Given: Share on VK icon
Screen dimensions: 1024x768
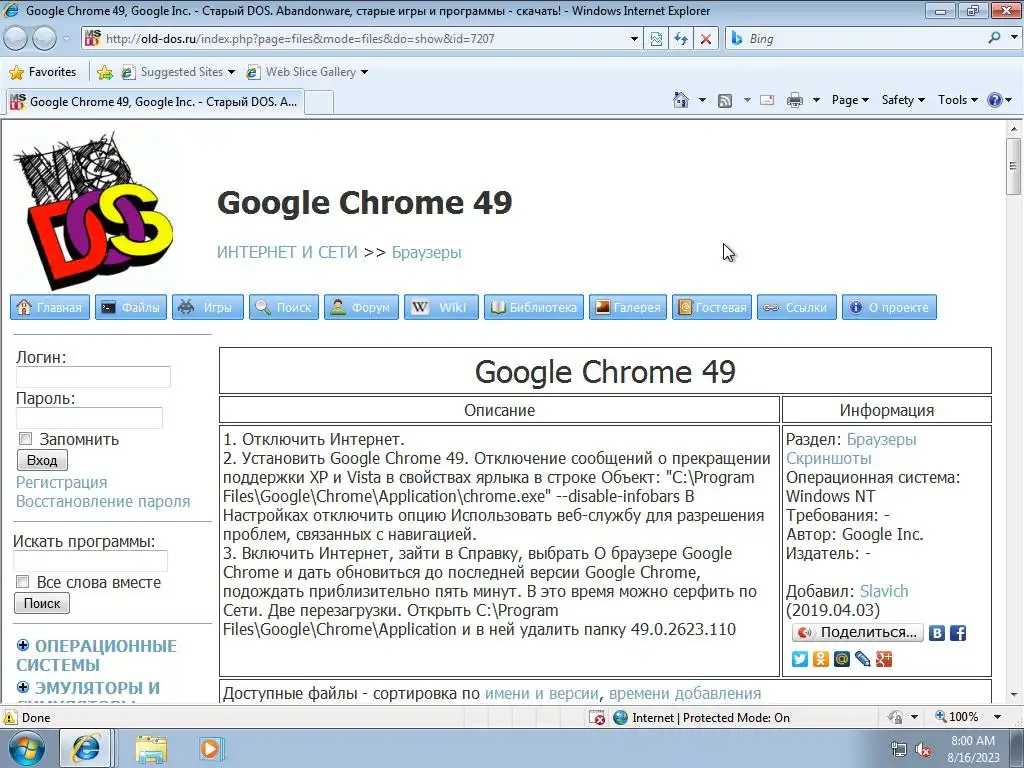Looking at the screenshot, I should (x=936, y=633).
